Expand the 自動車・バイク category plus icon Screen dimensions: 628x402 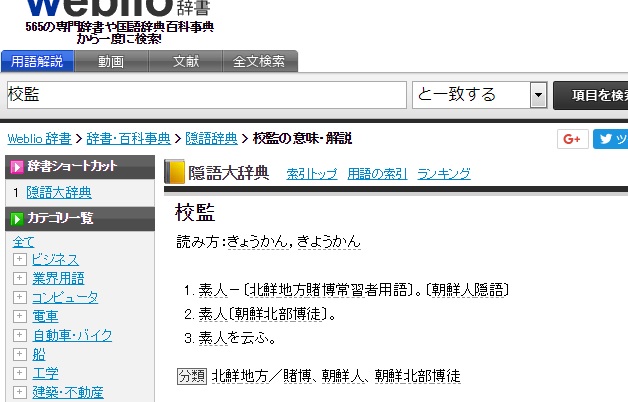pyautogui.click(x=19, y=336)
